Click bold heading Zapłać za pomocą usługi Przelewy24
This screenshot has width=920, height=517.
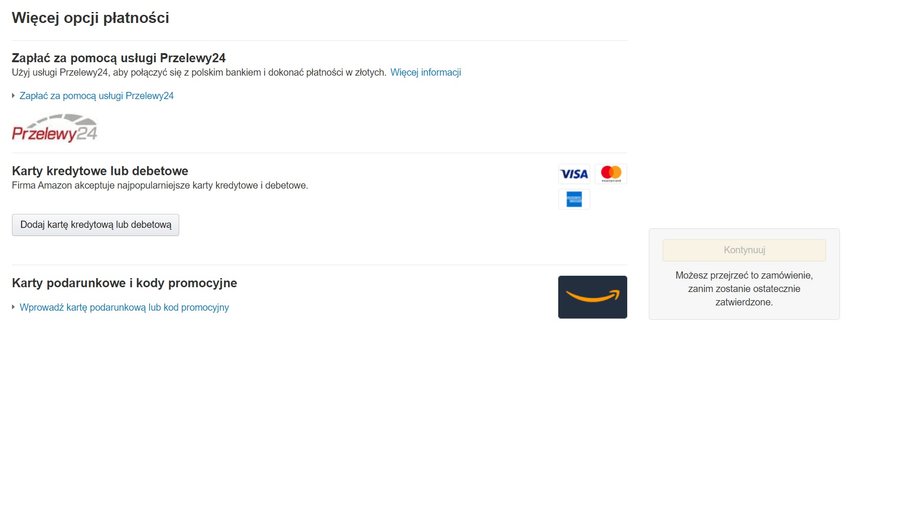[x=119, y=58]
